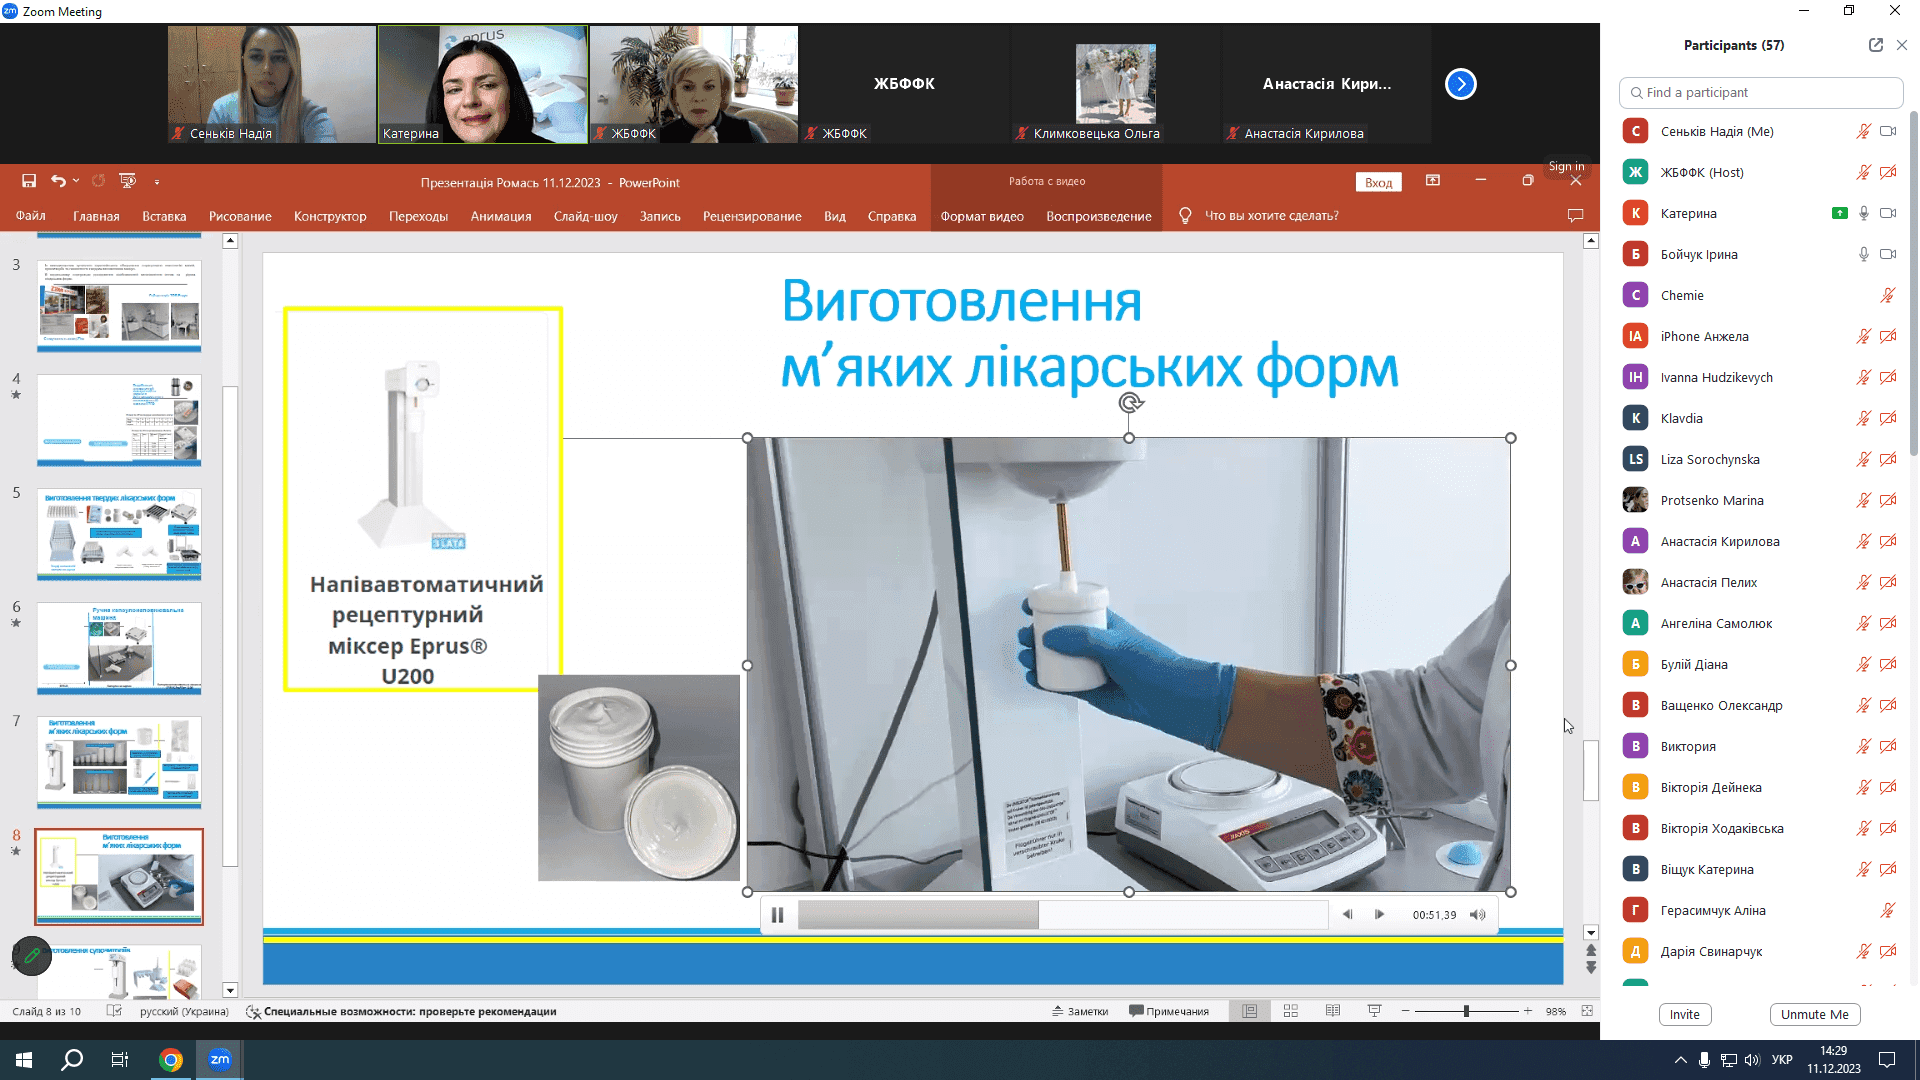Click the ribbon display options icon

tap(1433, 181)
